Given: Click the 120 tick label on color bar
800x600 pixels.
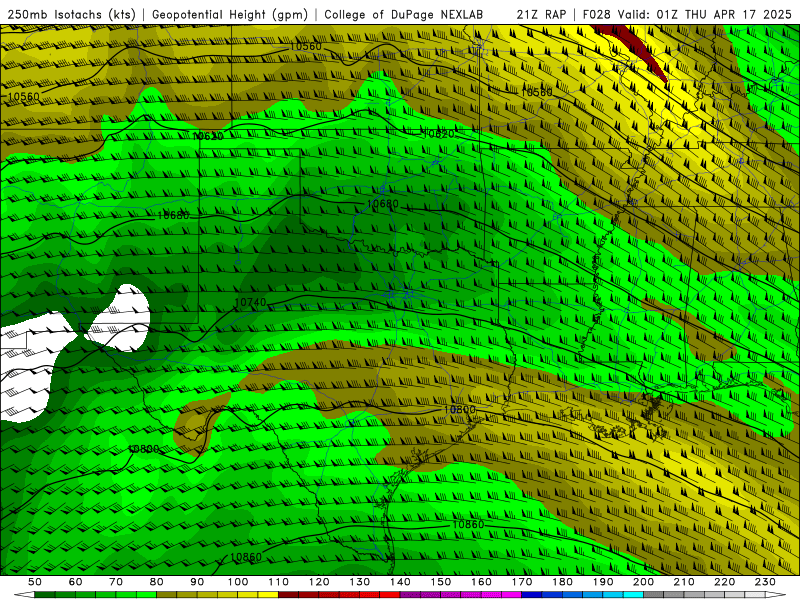Looking at the screenshot, I should click(319, 582).
